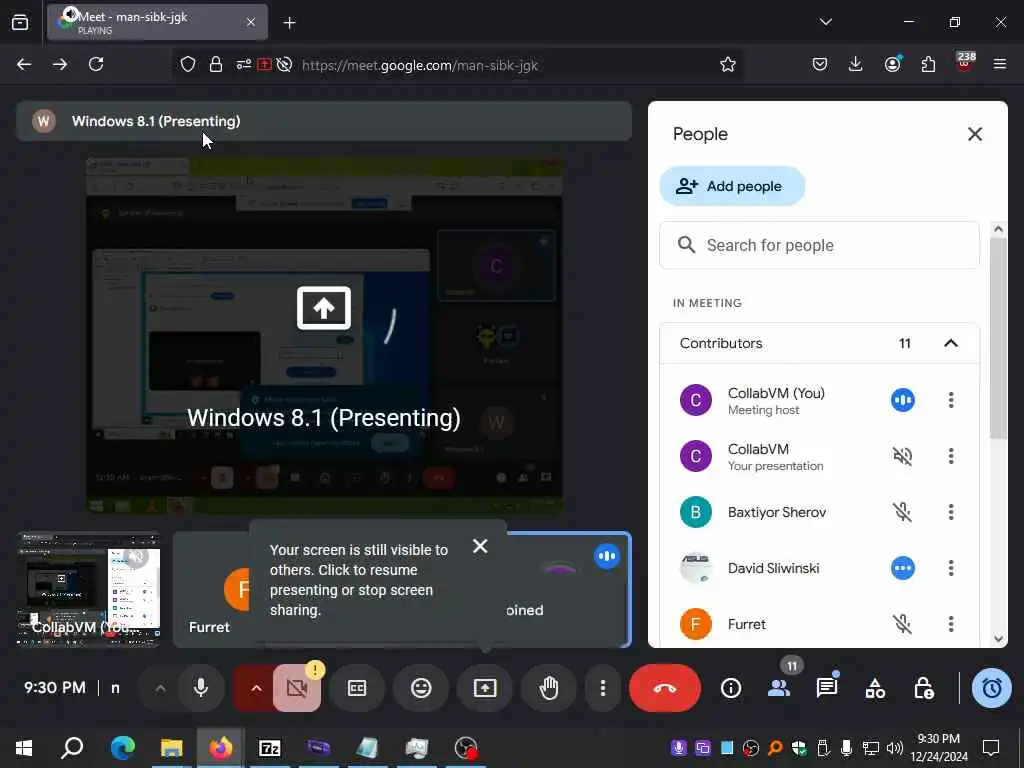Open the present screen control
Screen dimensions: 1024x768
[x=485, y=688]
